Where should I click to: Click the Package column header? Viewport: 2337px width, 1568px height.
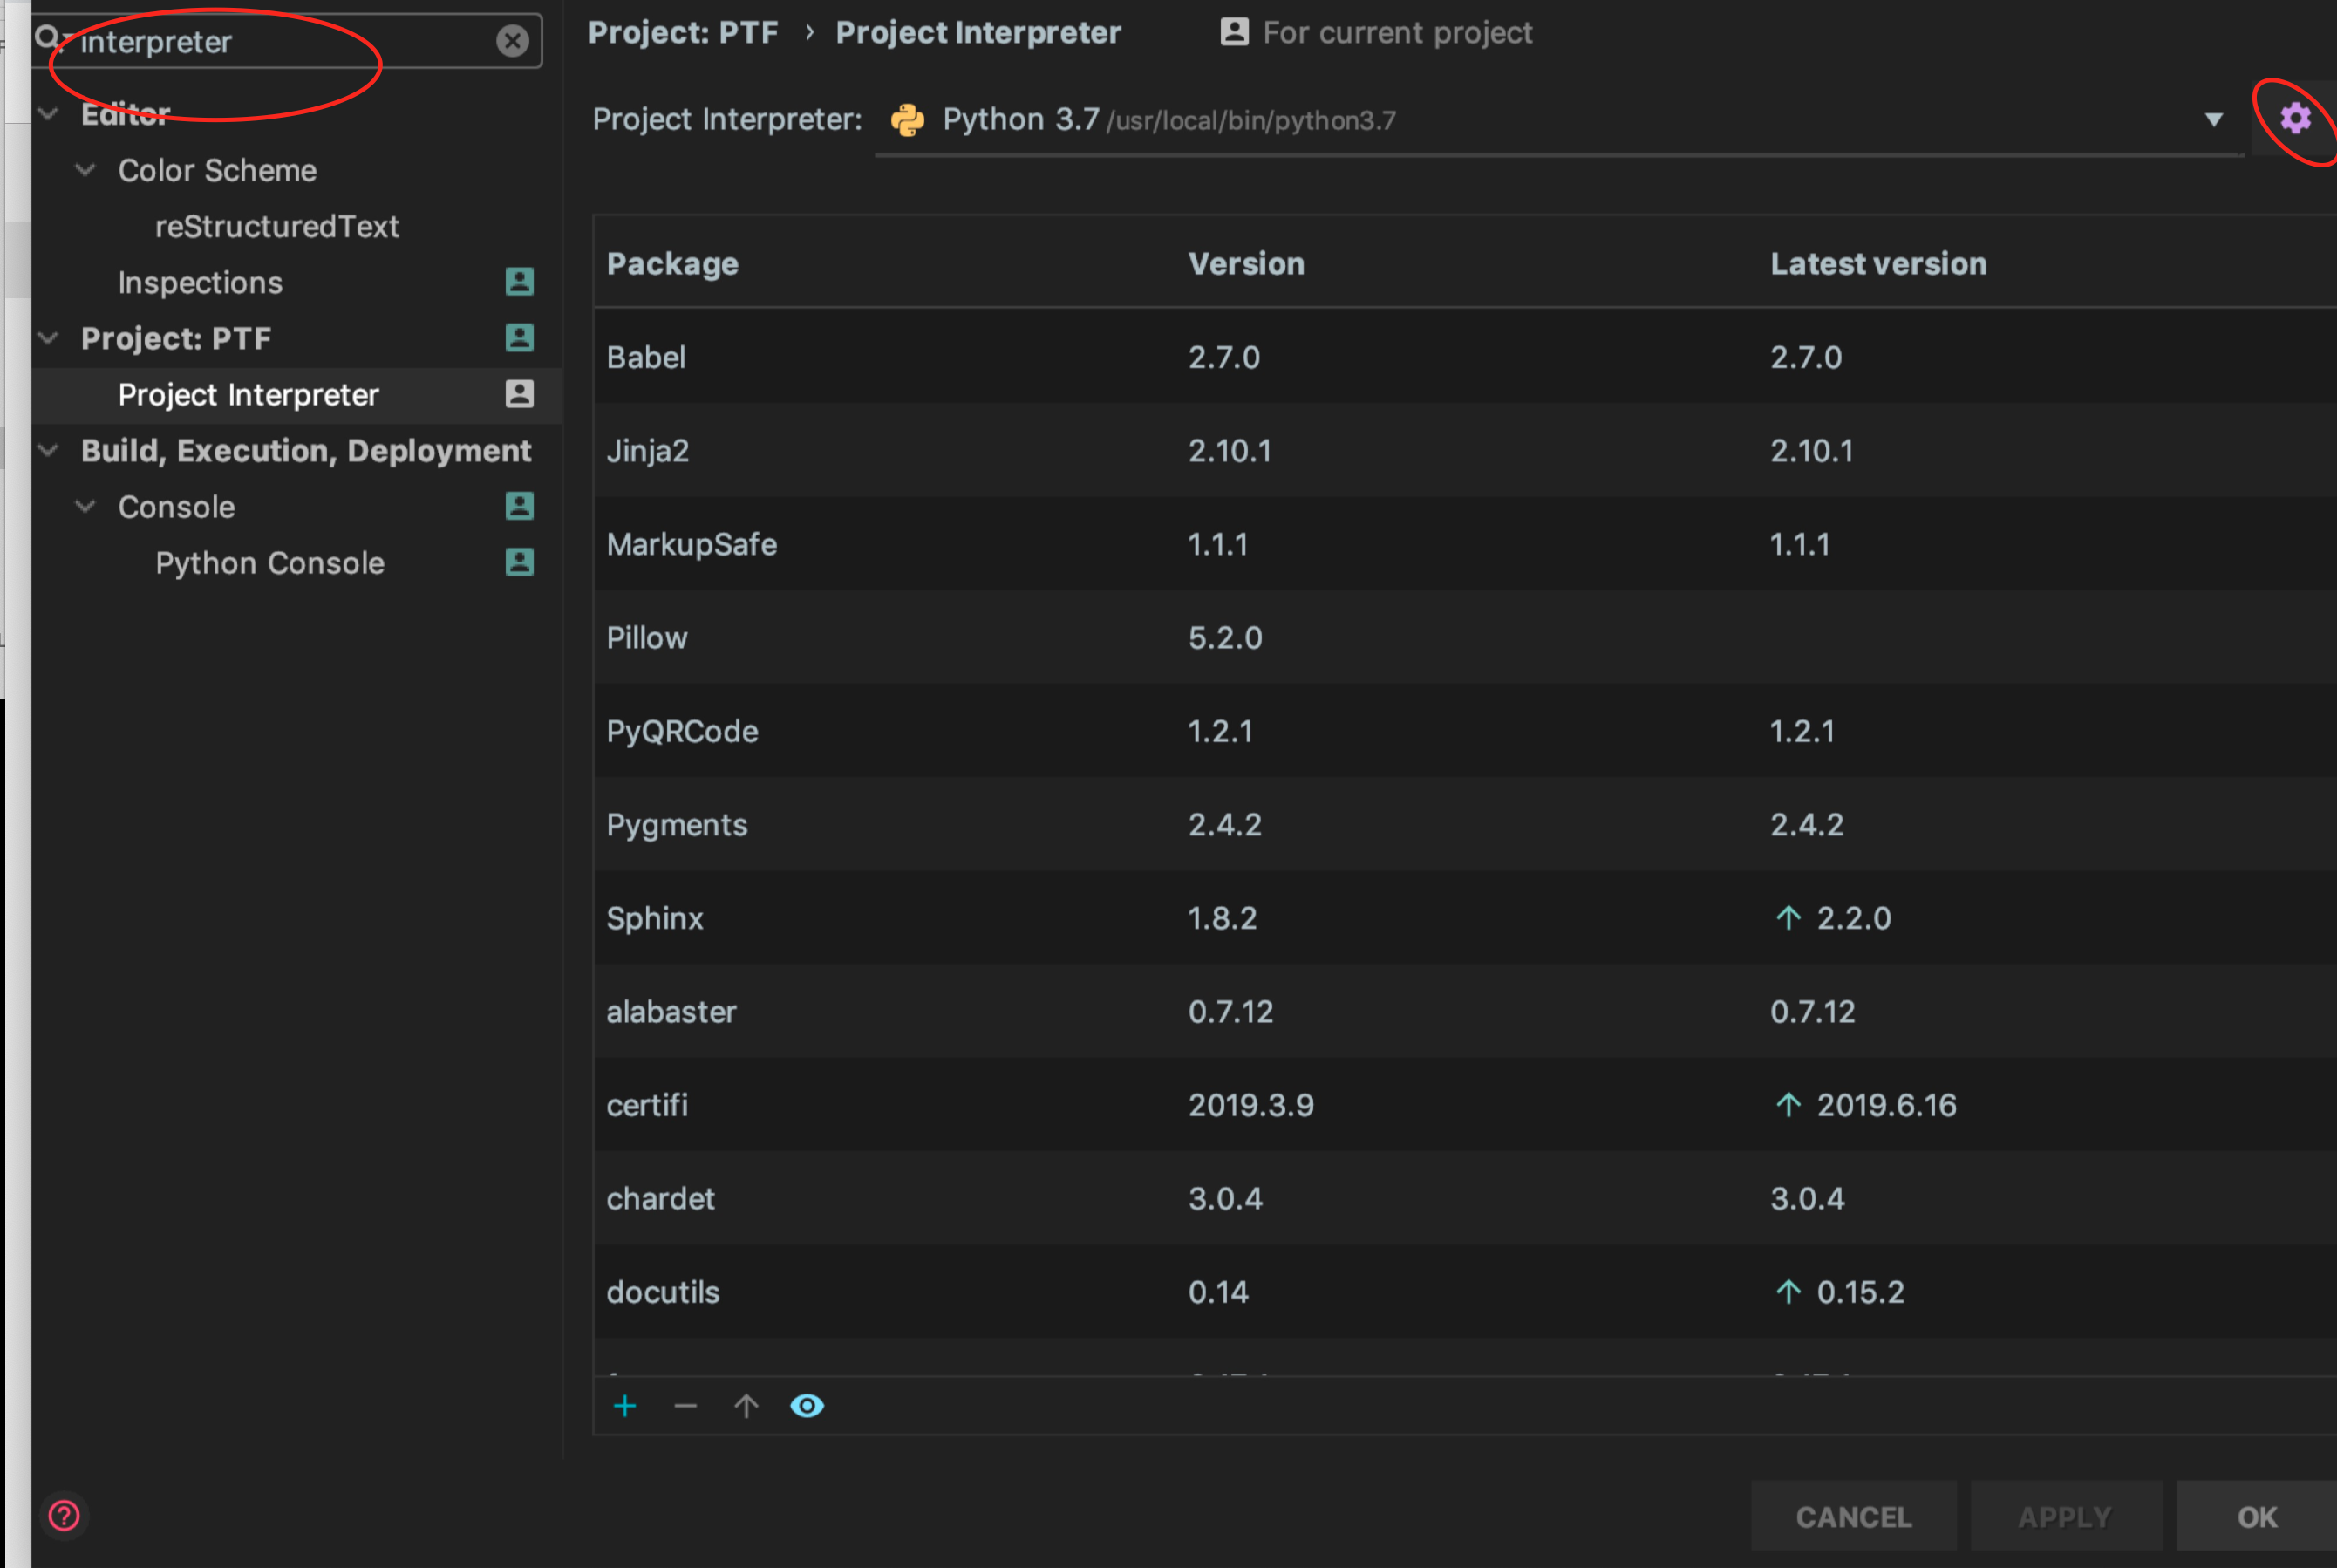pyautogui.click(x=672, y=264)
